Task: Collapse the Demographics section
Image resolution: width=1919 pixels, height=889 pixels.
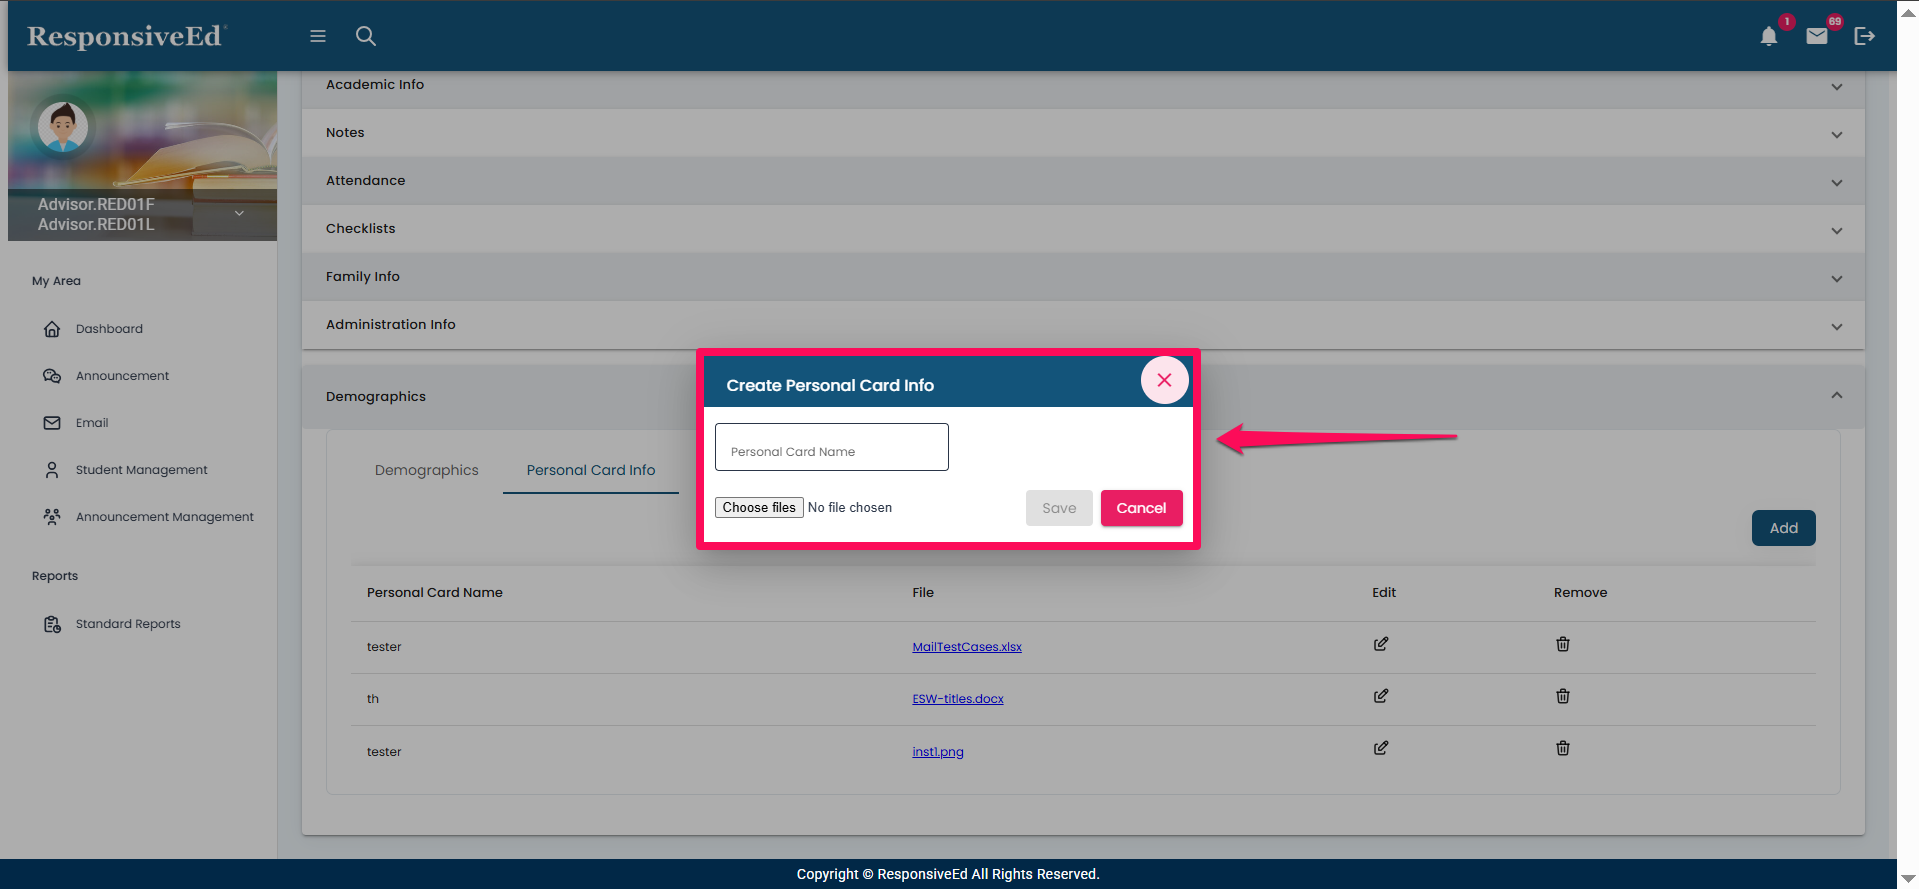Action: tap(1836, 396)
